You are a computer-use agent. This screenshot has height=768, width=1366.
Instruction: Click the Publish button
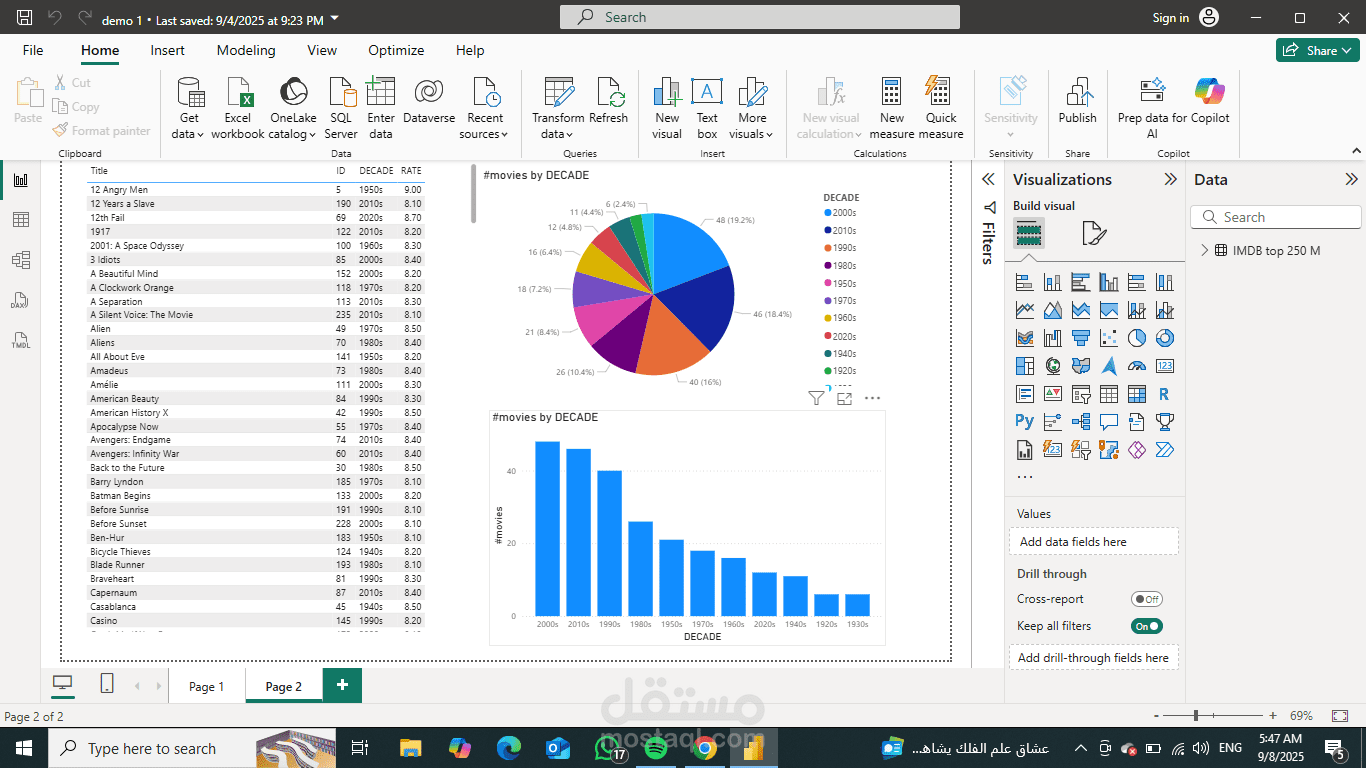pyautogui.click(x=1077, y=101)
